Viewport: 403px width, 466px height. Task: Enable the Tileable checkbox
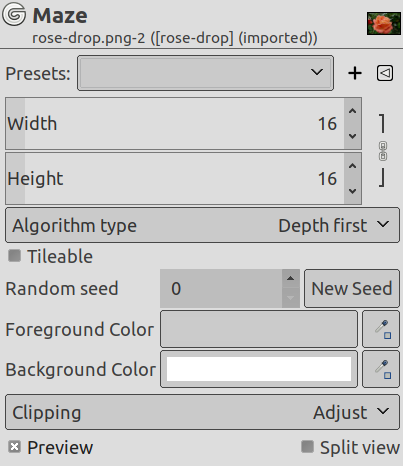(x=15, y=256)
